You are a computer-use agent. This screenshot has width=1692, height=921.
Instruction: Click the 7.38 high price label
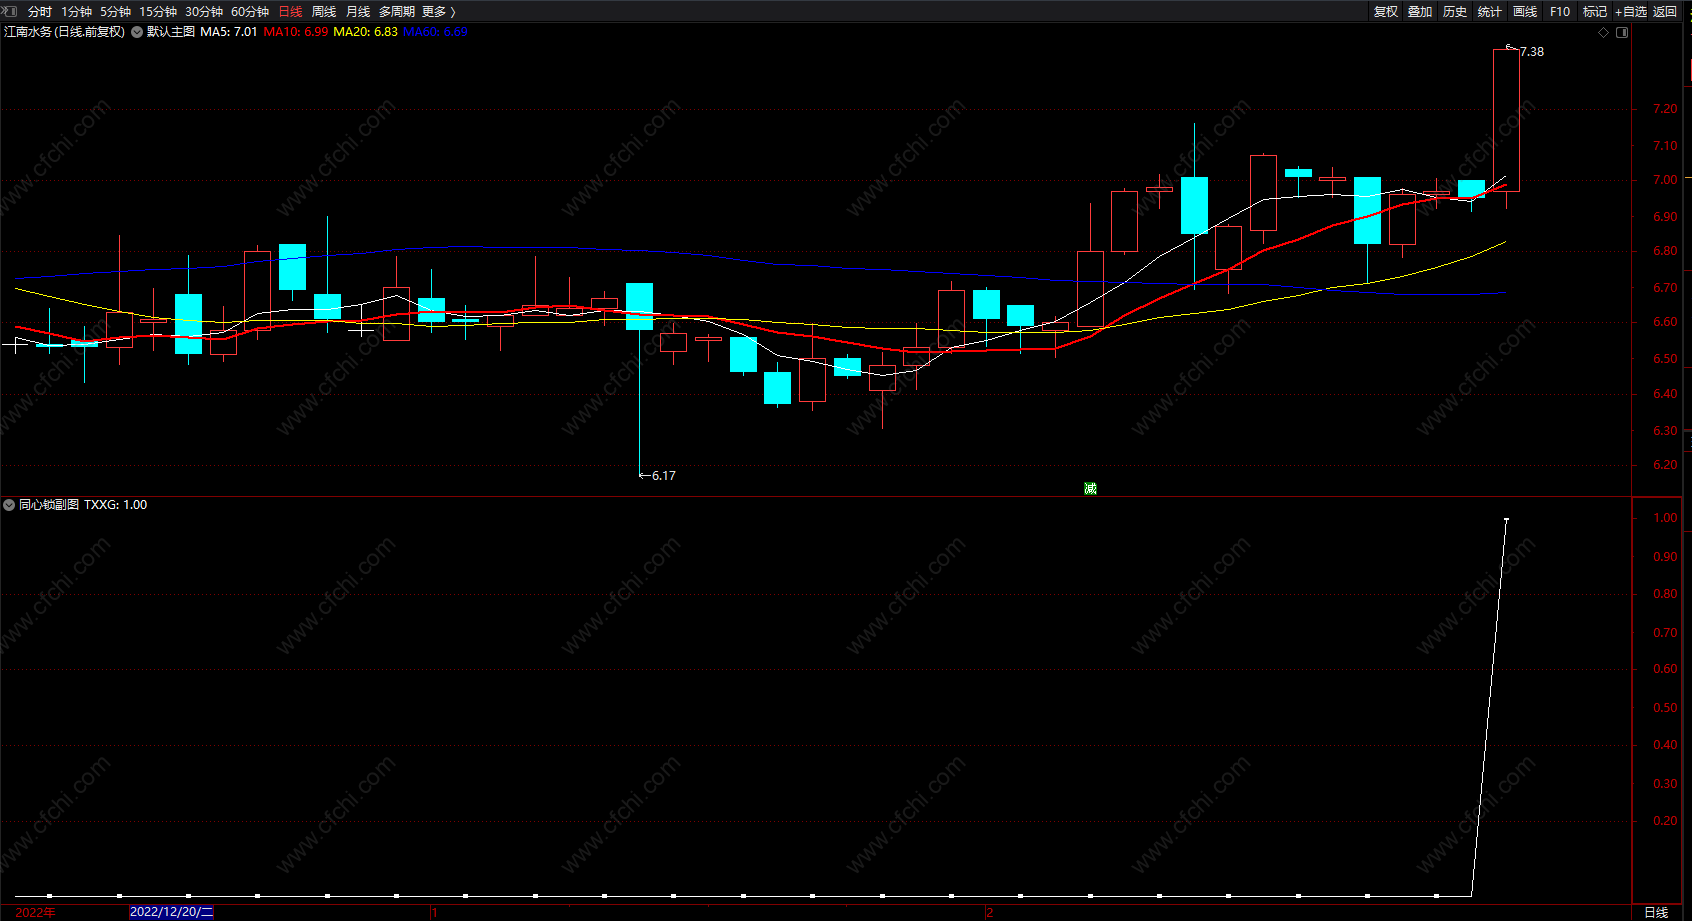click(1532, 52)
